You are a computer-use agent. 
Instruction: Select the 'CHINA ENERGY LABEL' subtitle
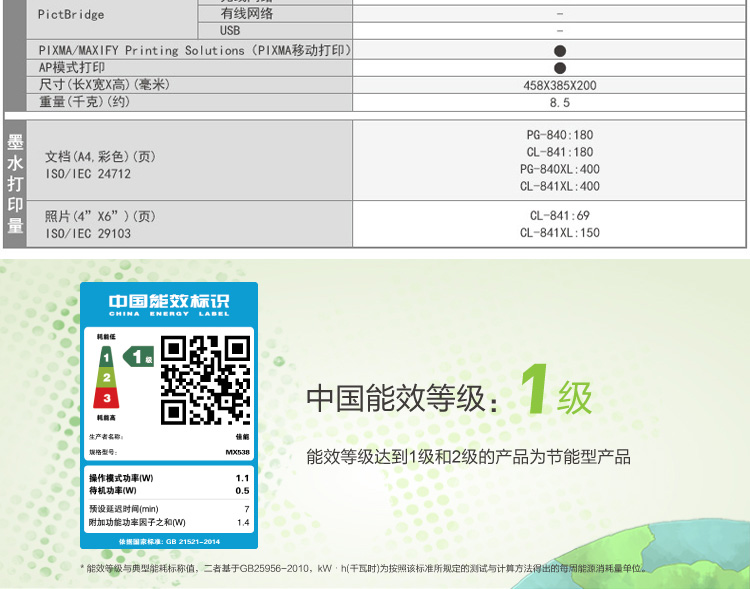click(x=169, y=314)
